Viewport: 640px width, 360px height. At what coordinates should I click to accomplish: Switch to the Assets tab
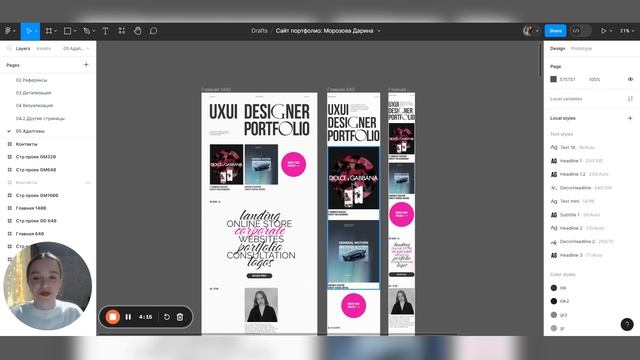pos(44,49)
